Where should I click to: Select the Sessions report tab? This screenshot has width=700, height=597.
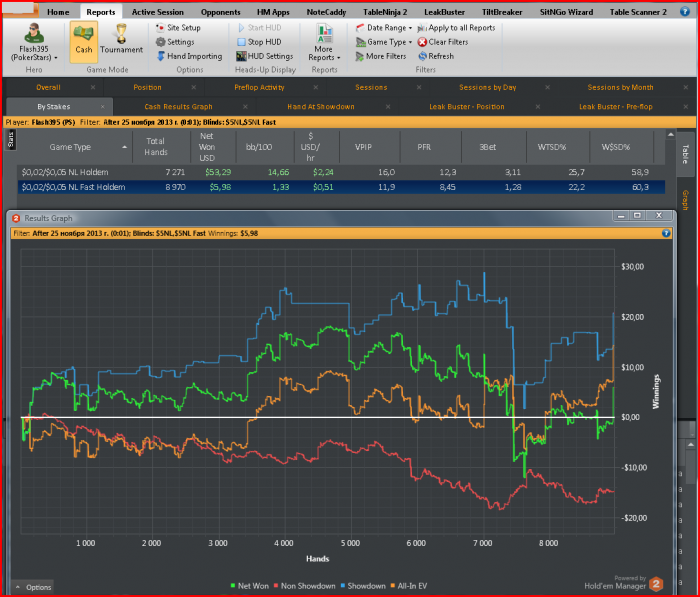point(371,88)
